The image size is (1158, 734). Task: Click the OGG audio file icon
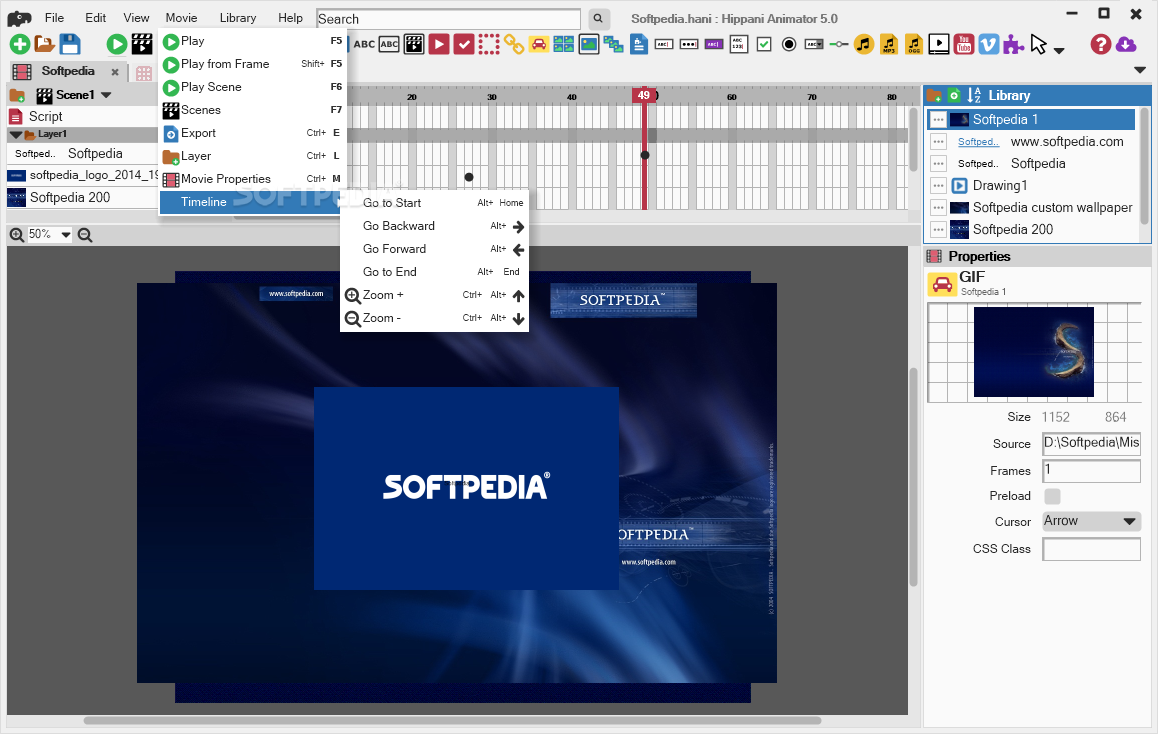(914, 44)
